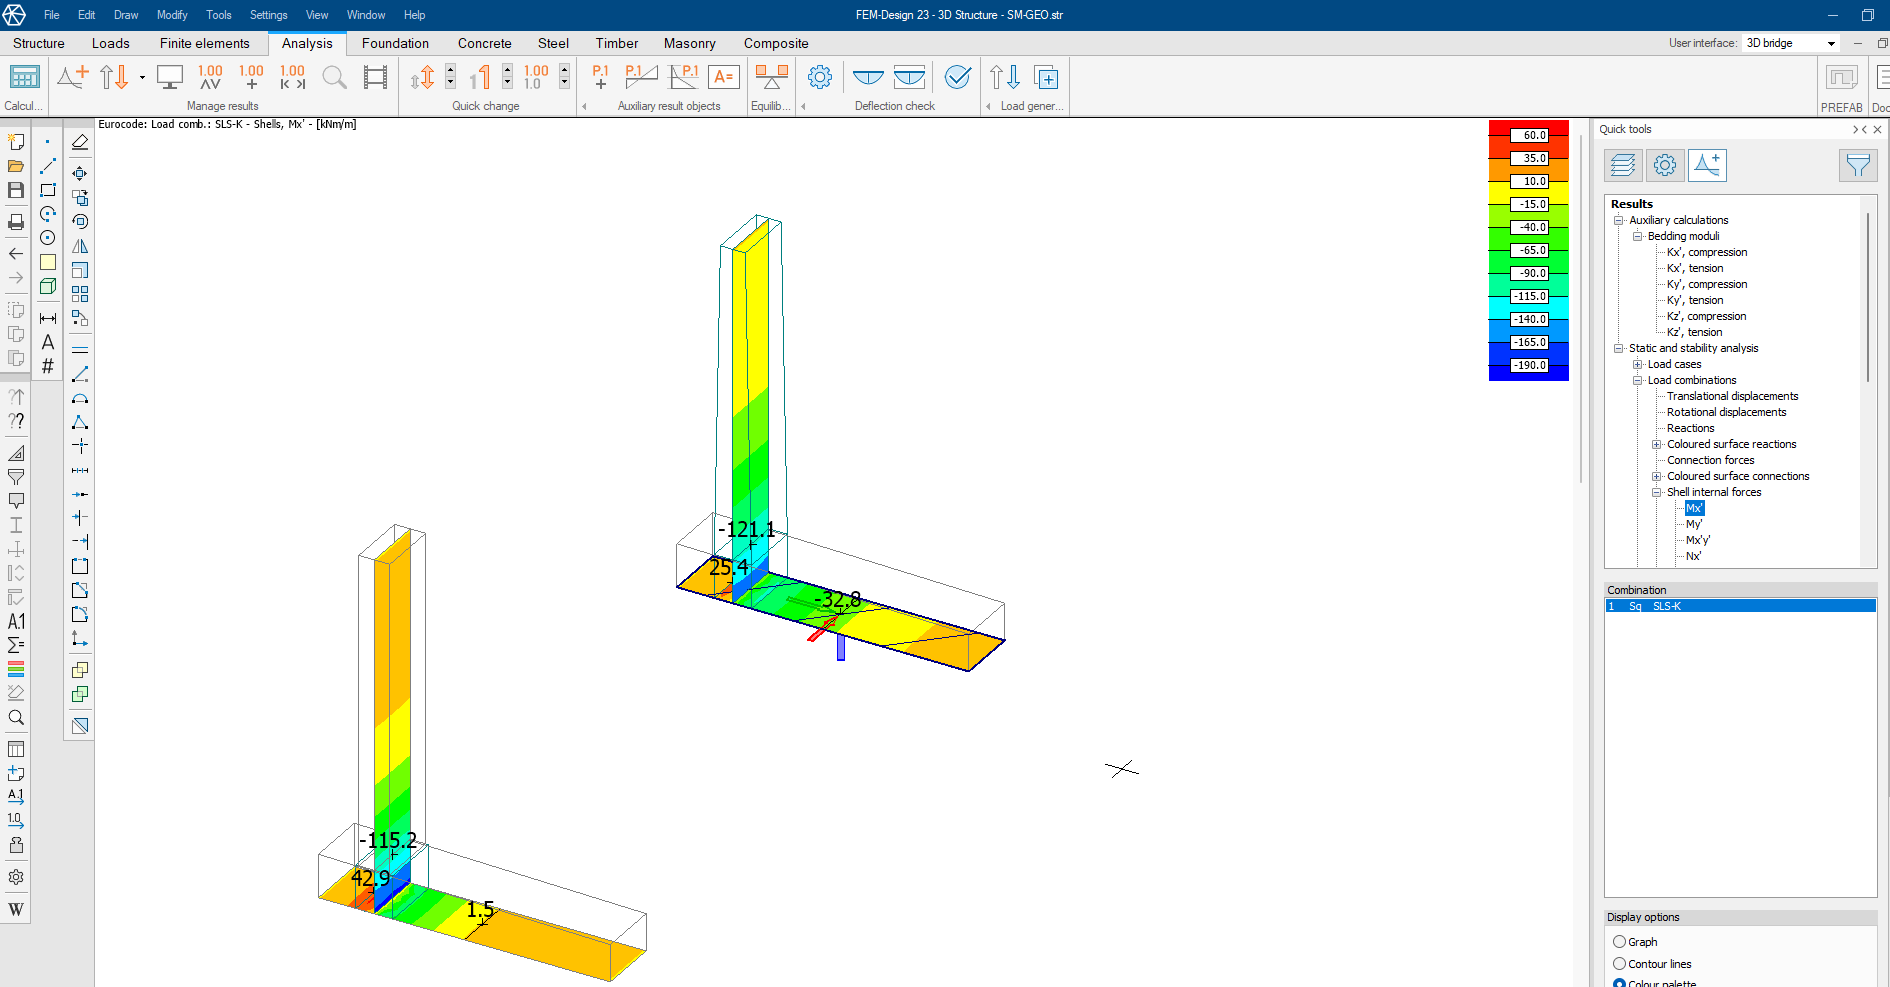Click the yellow 10.0 legend band
Viewport: 1890px width, 987px height.
1528,181
